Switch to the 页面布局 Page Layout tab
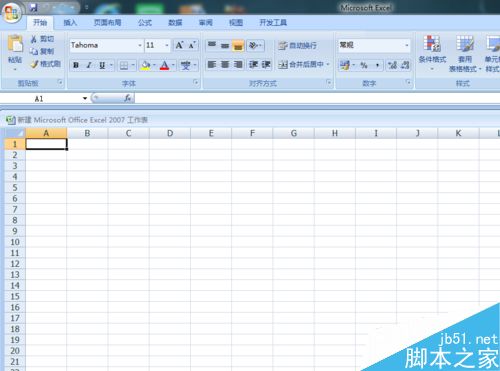 (107, 23)
